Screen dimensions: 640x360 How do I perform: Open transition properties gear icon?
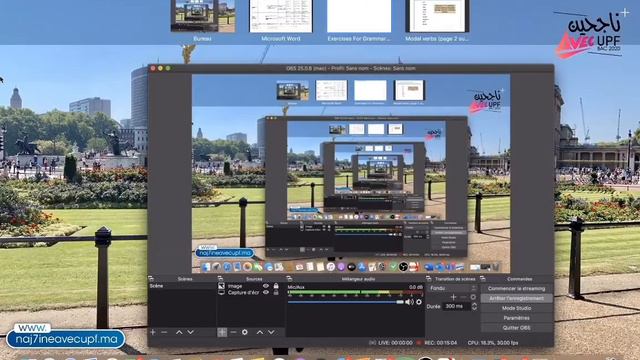(x=473, y=297)
